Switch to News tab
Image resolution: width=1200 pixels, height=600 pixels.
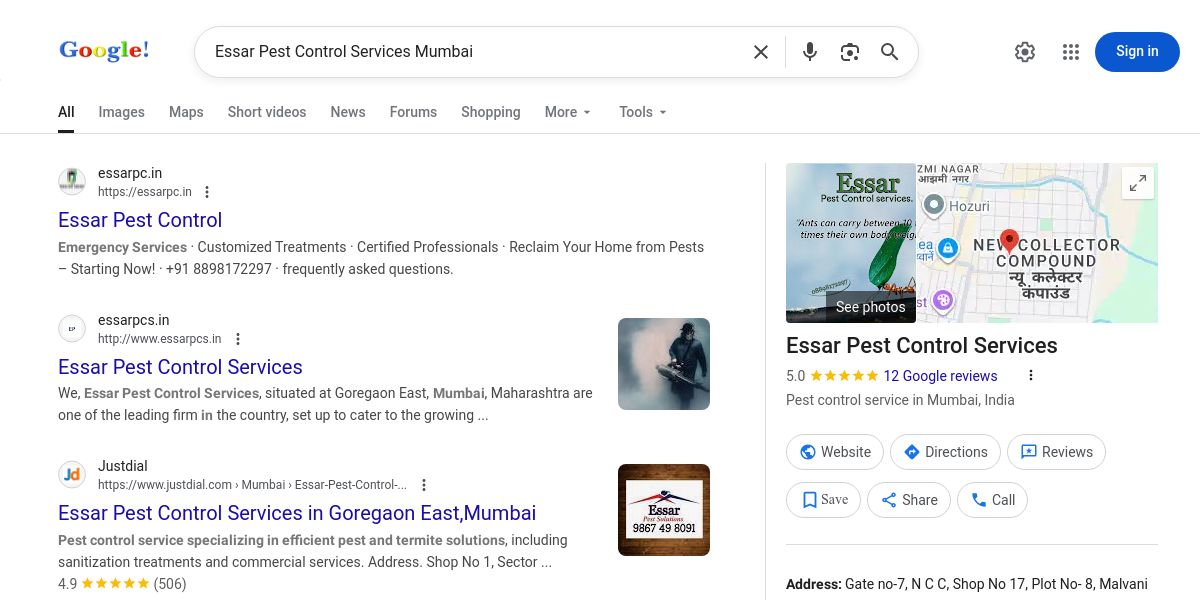coord(348,112)
